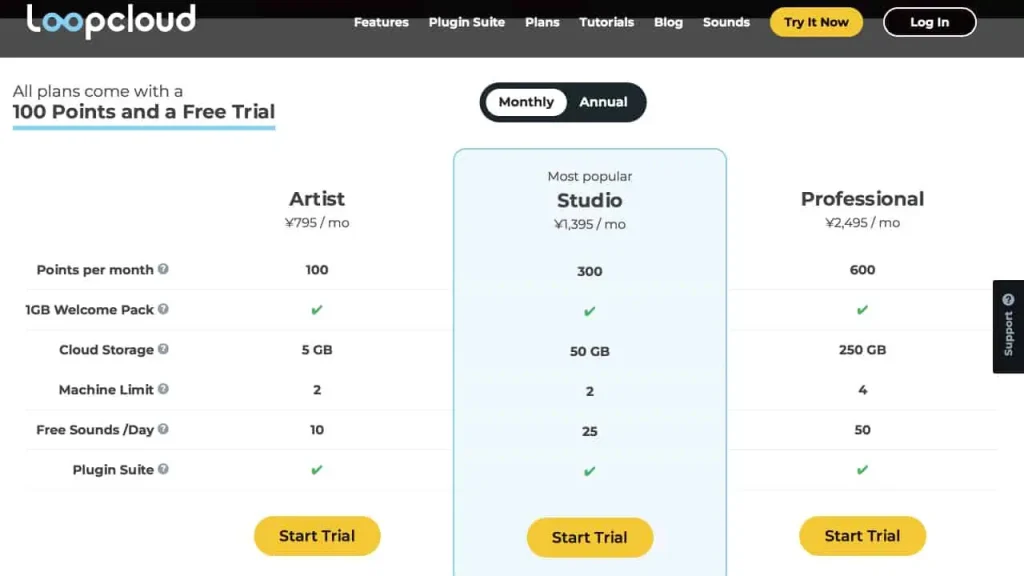Click the Machine Limit help icon

click(x=163, y=389)
